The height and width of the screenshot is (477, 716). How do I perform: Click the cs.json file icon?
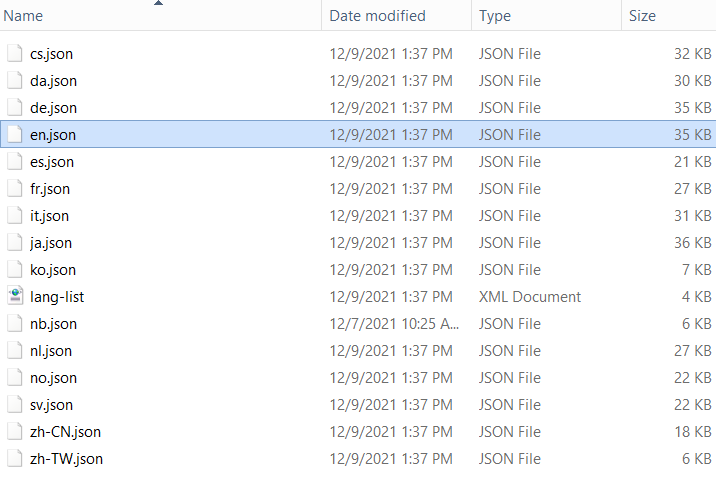click(x=14, y=54)
